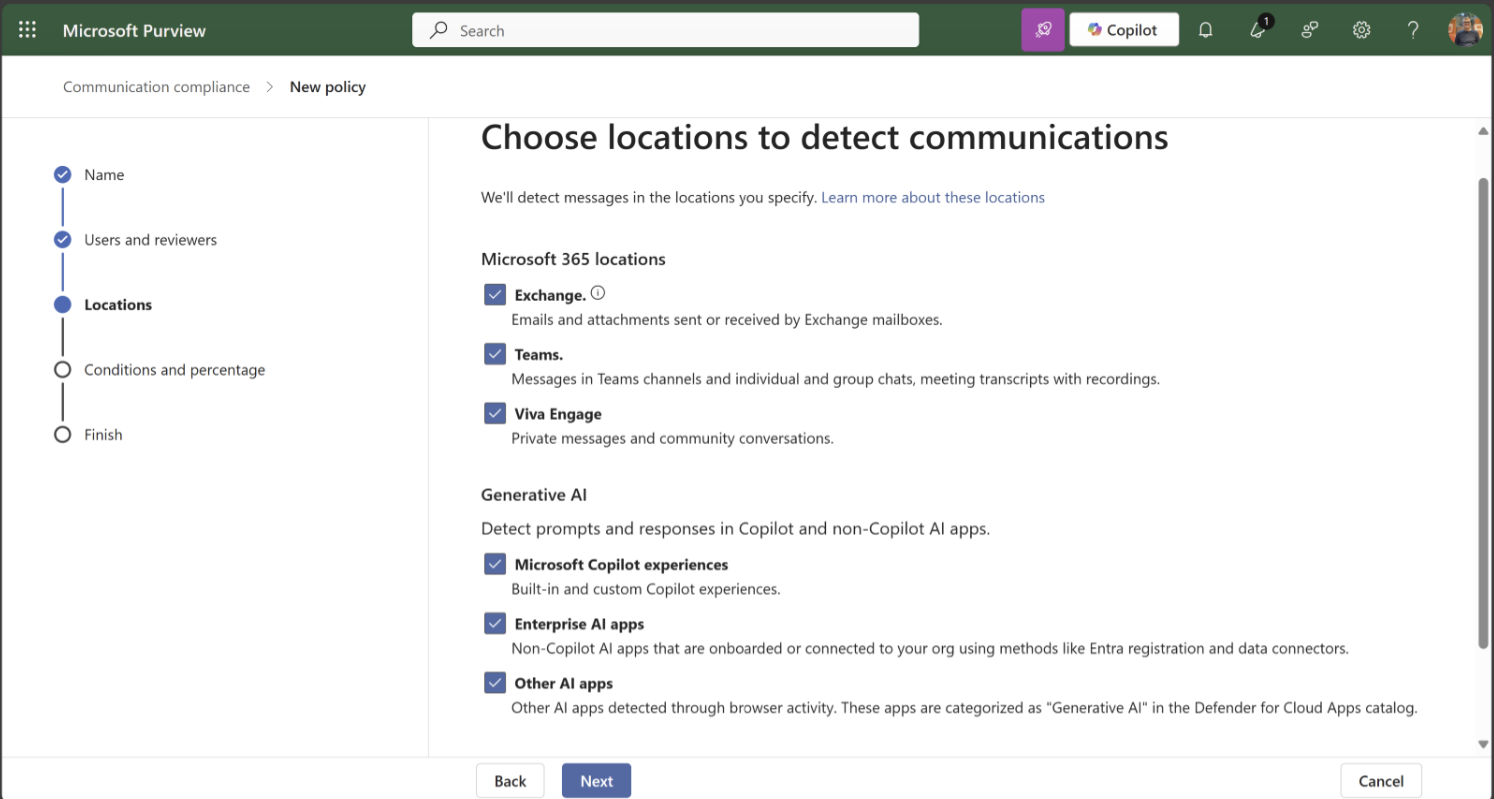
Task: Open the org people icon in header
Action: pos(1309,30)
